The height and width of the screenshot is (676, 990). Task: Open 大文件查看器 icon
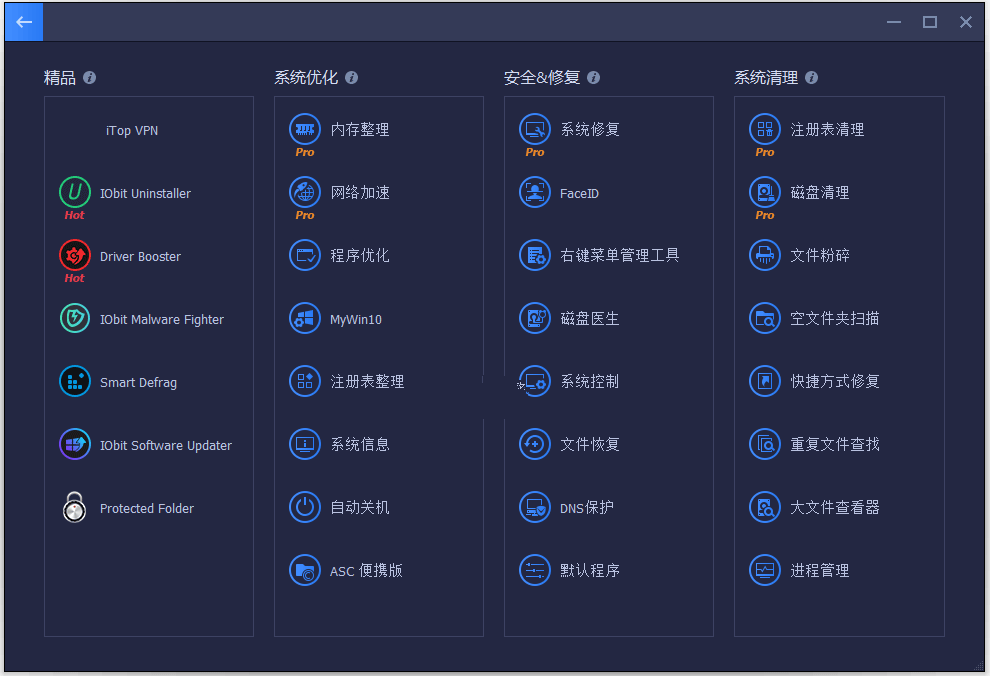[x=765, y=507]
